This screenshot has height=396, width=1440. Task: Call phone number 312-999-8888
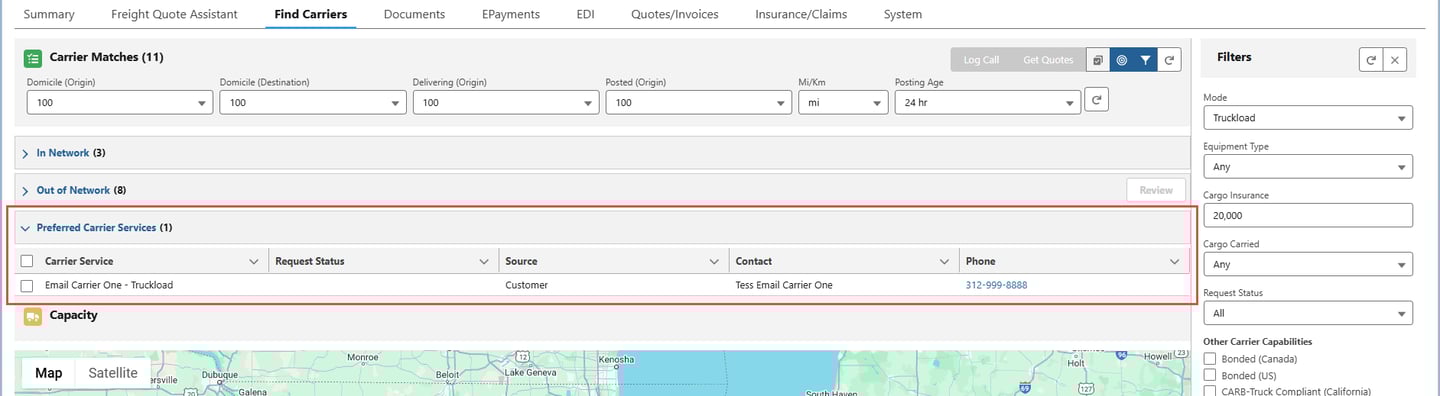[x=996, y=285]
